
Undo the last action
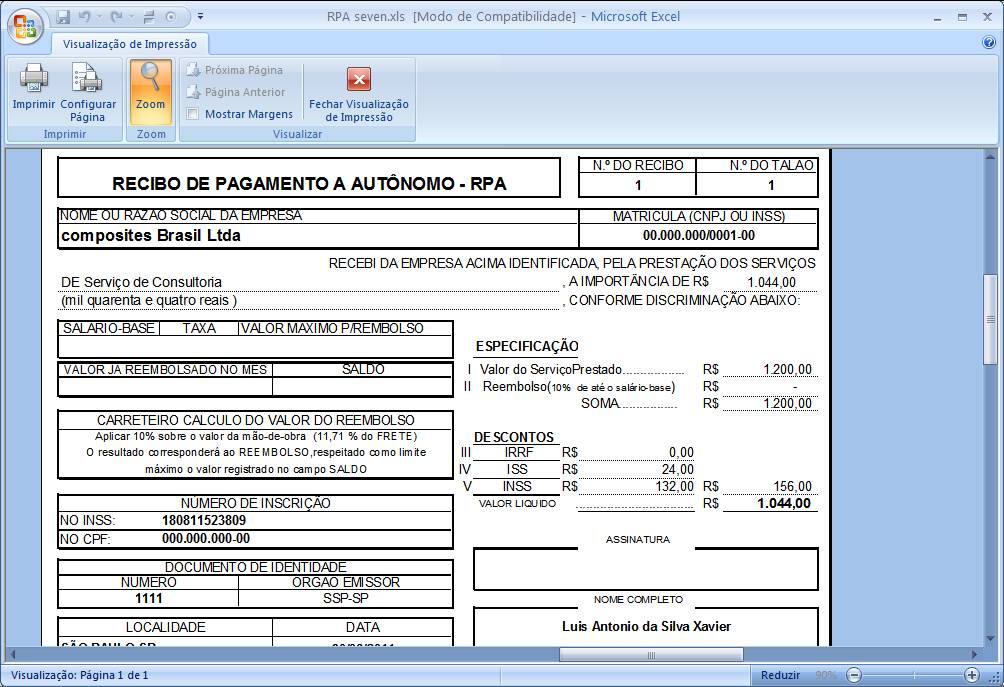[x=84, y=16]
